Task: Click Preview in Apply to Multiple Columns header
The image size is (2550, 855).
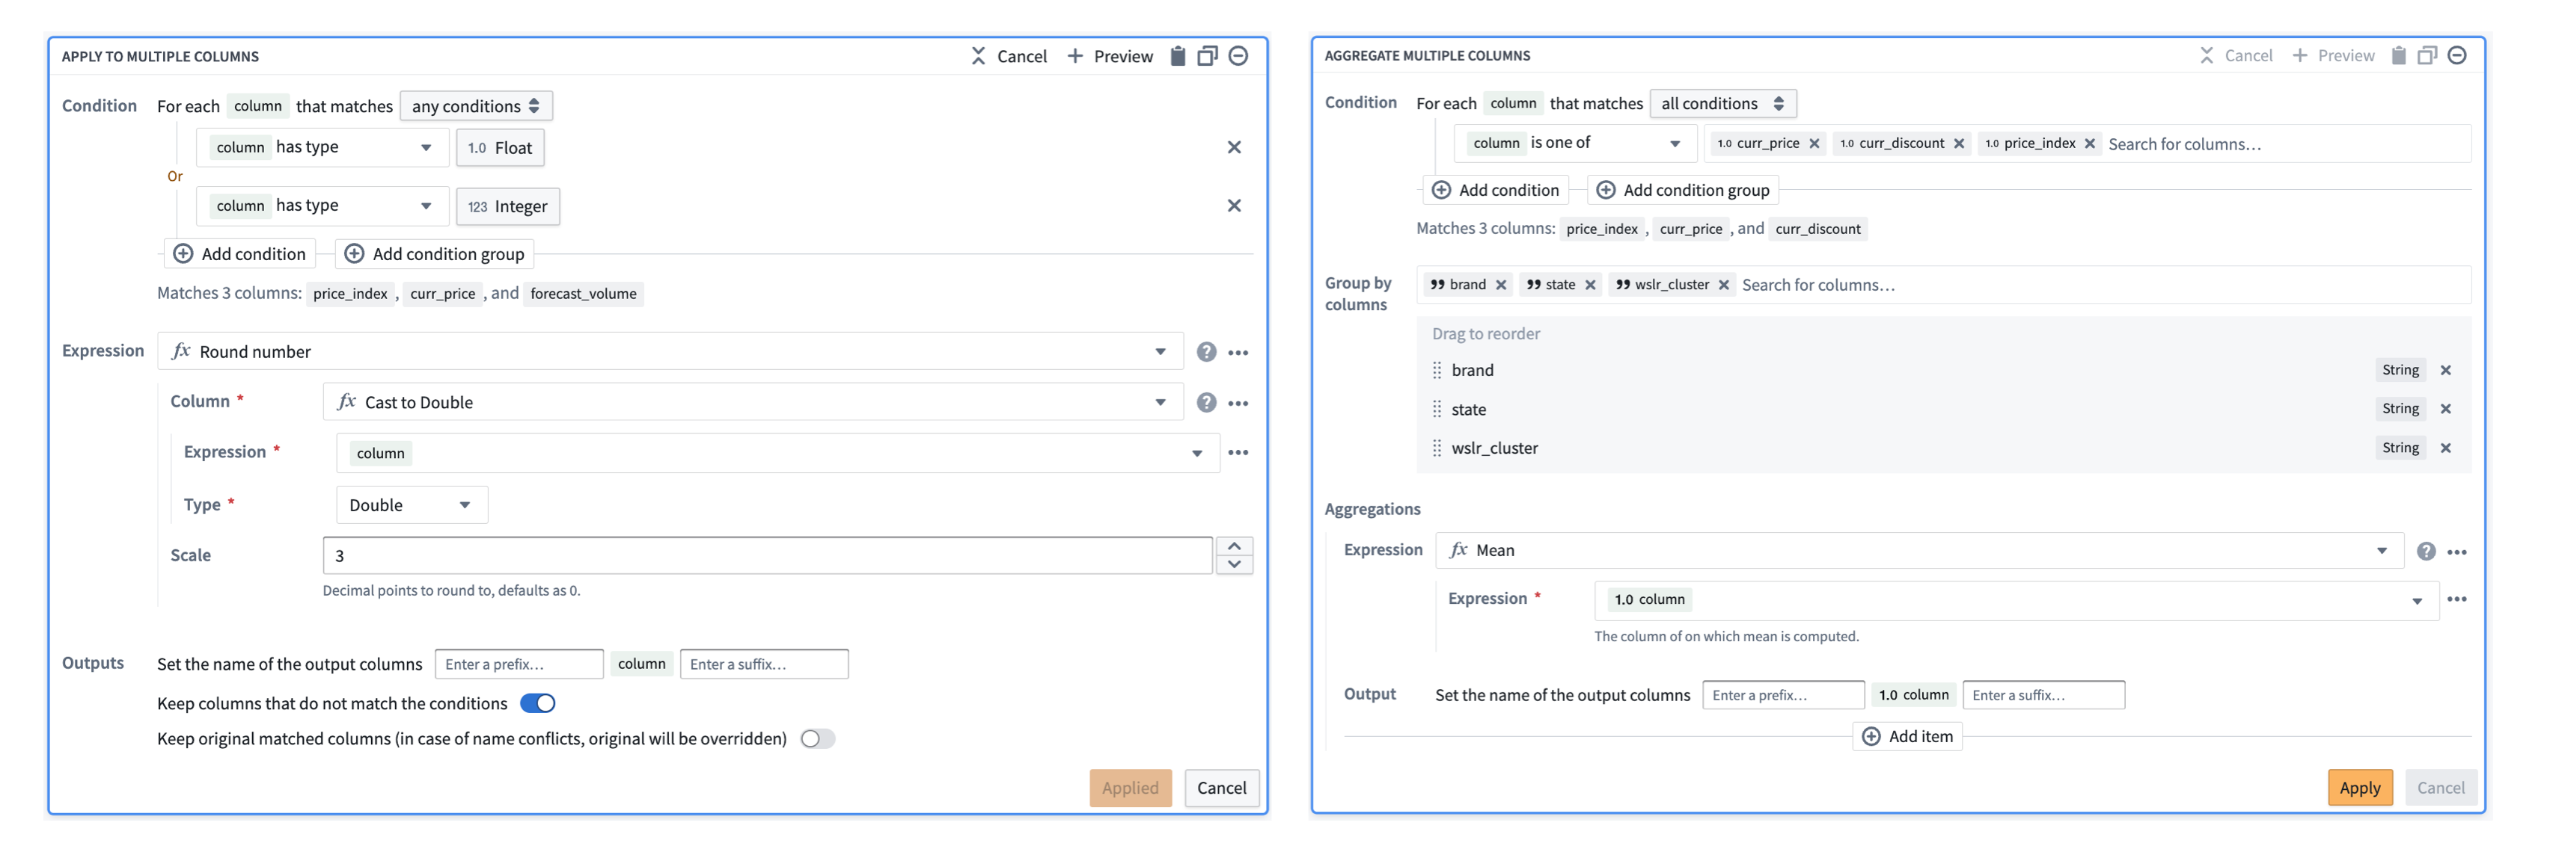Action: coord(1110,56)
